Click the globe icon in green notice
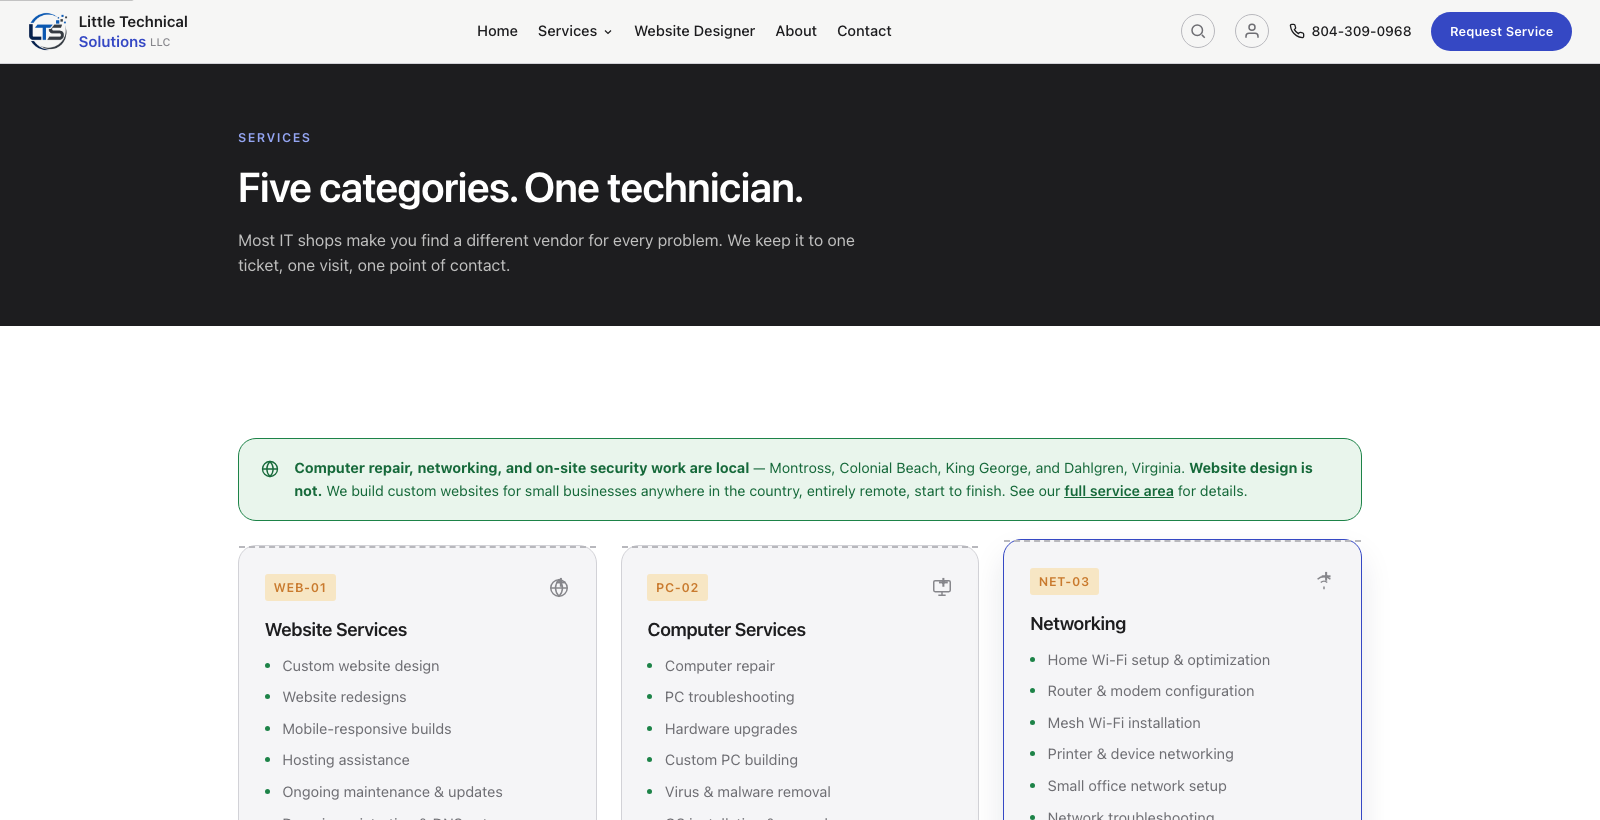Viewport: 1600px width, 820px height. tap(270, 469)
